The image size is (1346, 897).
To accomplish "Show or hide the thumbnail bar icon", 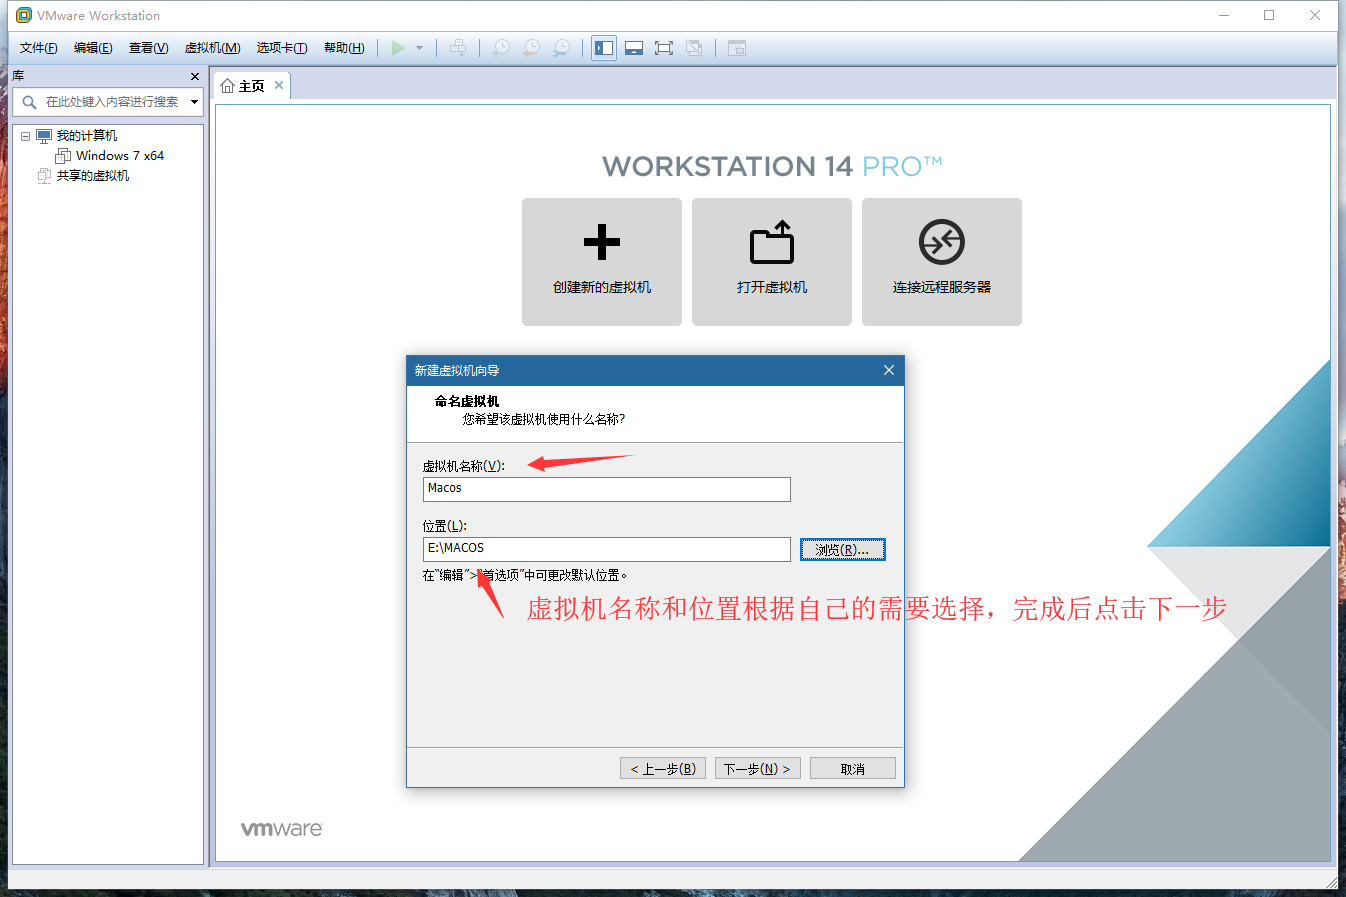I will pyautogui.click(x=737, y=47).
